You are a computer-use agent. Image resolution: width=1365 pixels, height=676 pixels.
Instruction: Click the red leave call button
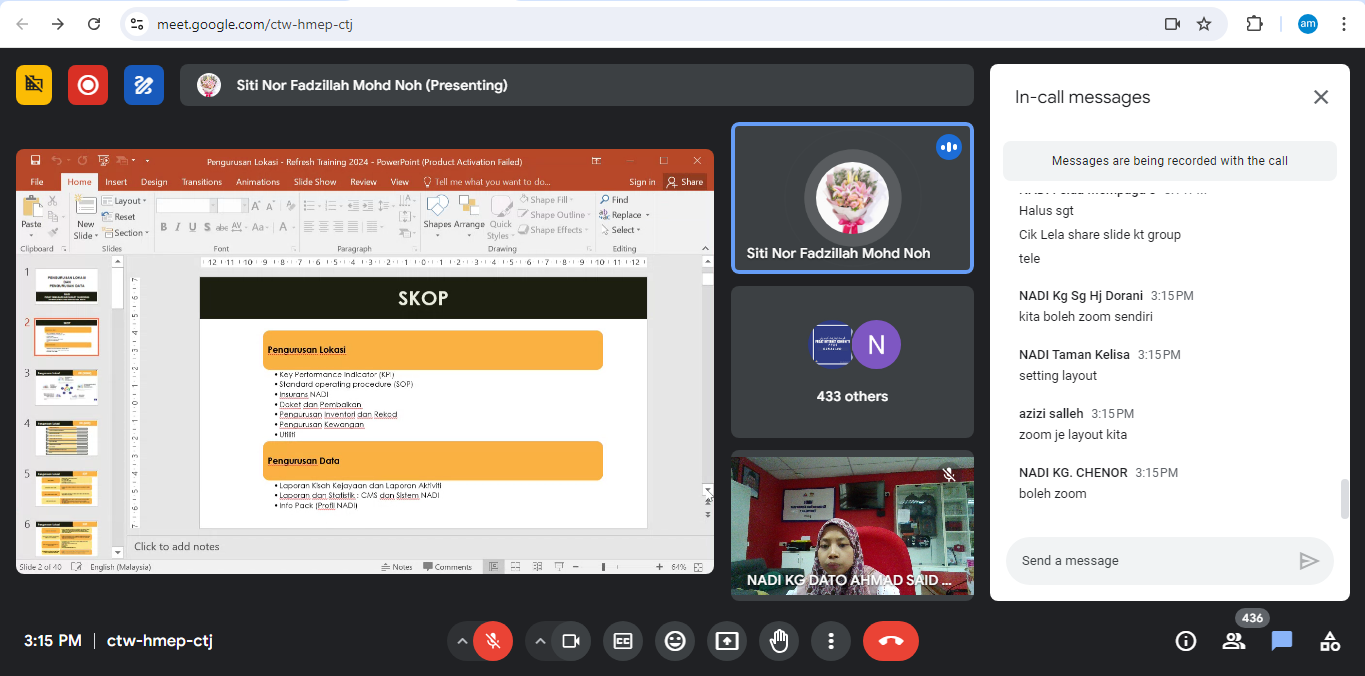tap(890, 641)
